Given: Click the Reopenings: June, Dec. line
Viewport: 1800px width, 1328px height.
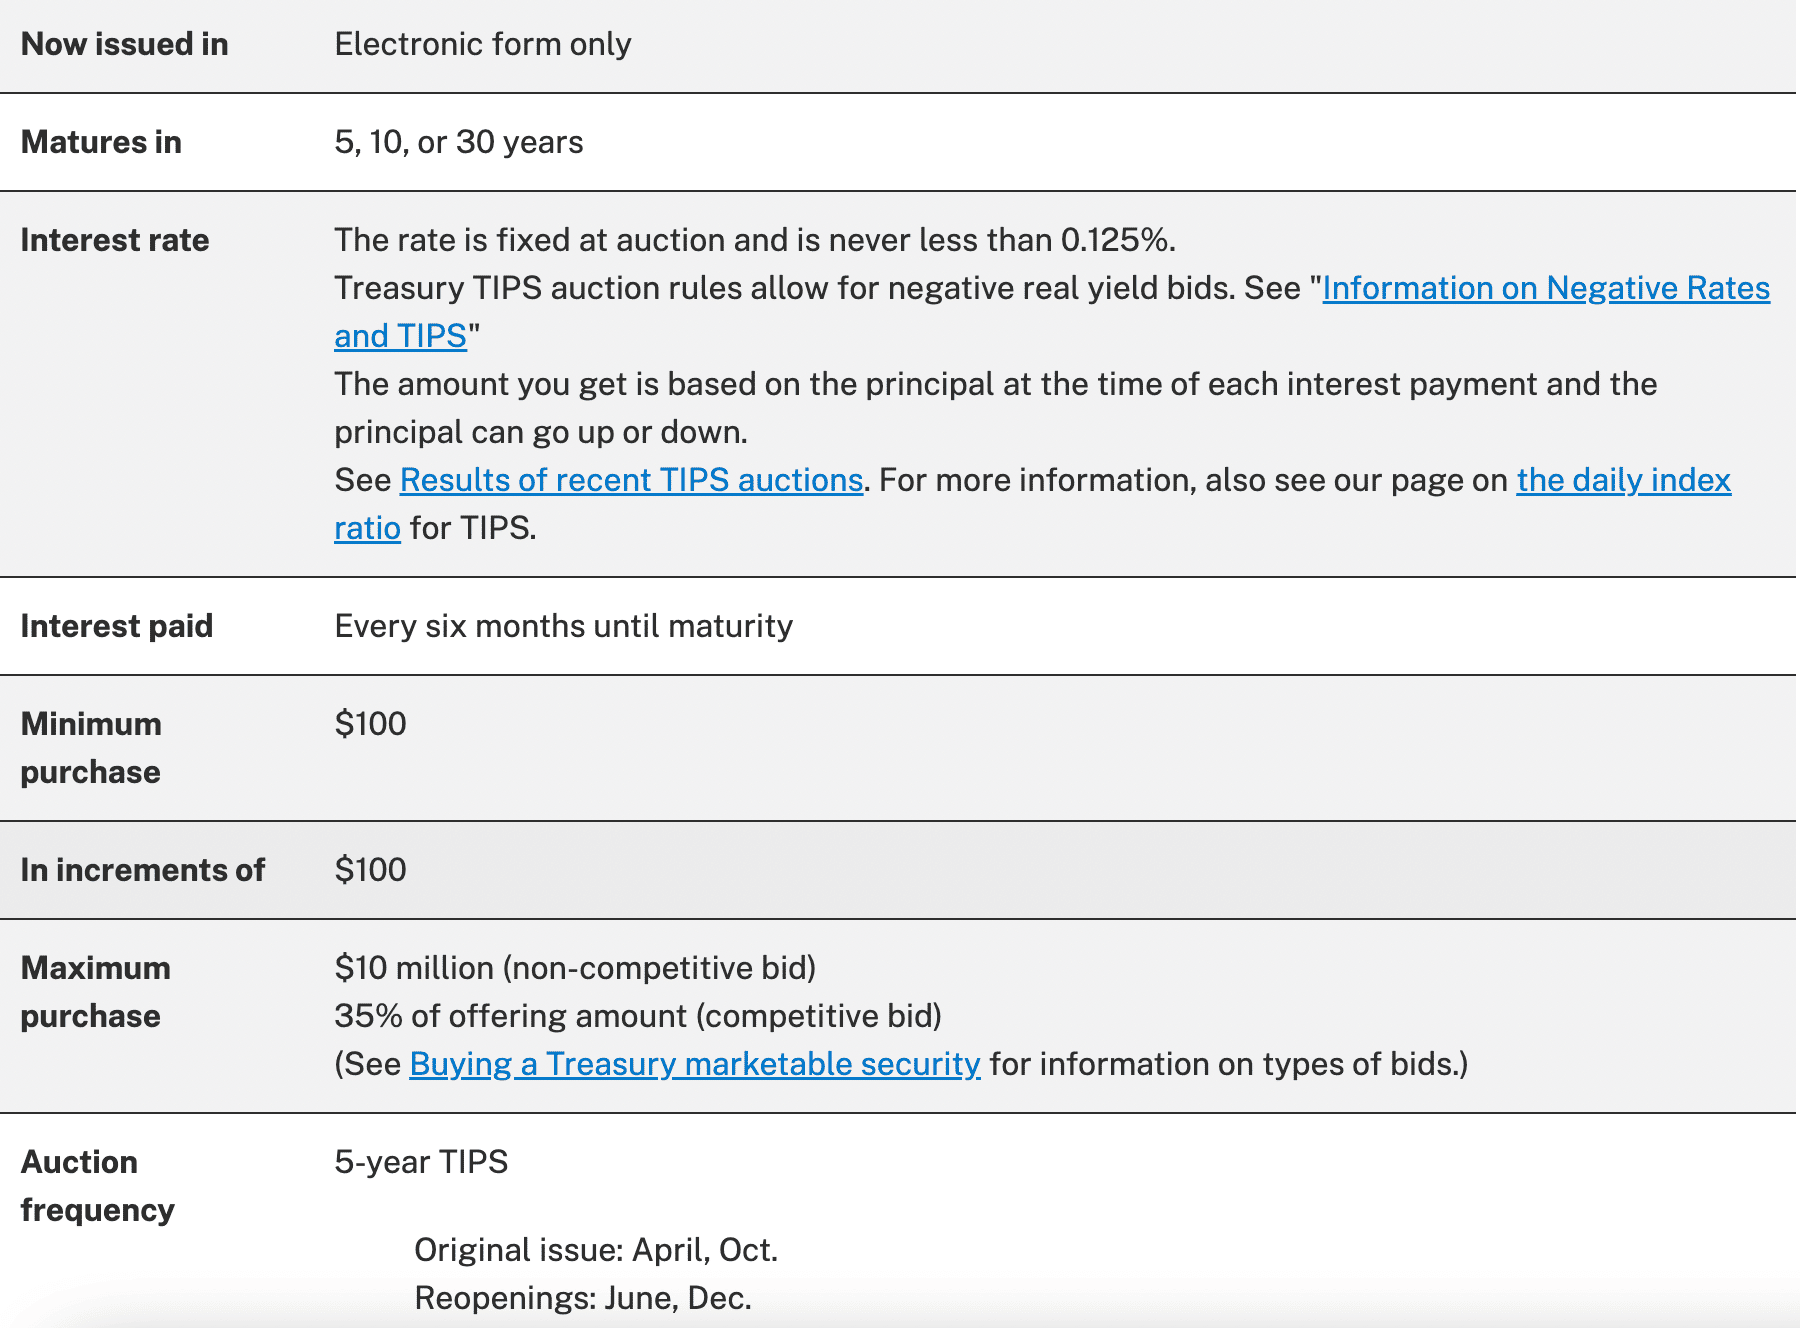Looking at the screenshot, I should tap(583, 1298).
